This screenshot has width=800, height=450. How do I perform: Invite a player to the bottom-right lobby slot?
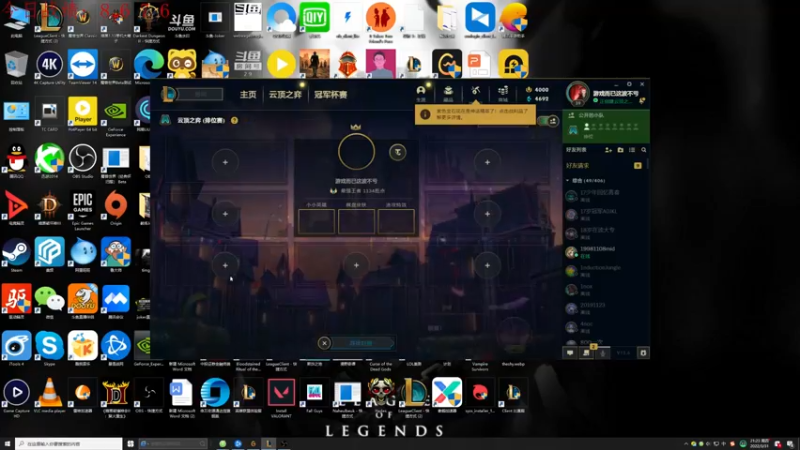(x=487, y=265)
